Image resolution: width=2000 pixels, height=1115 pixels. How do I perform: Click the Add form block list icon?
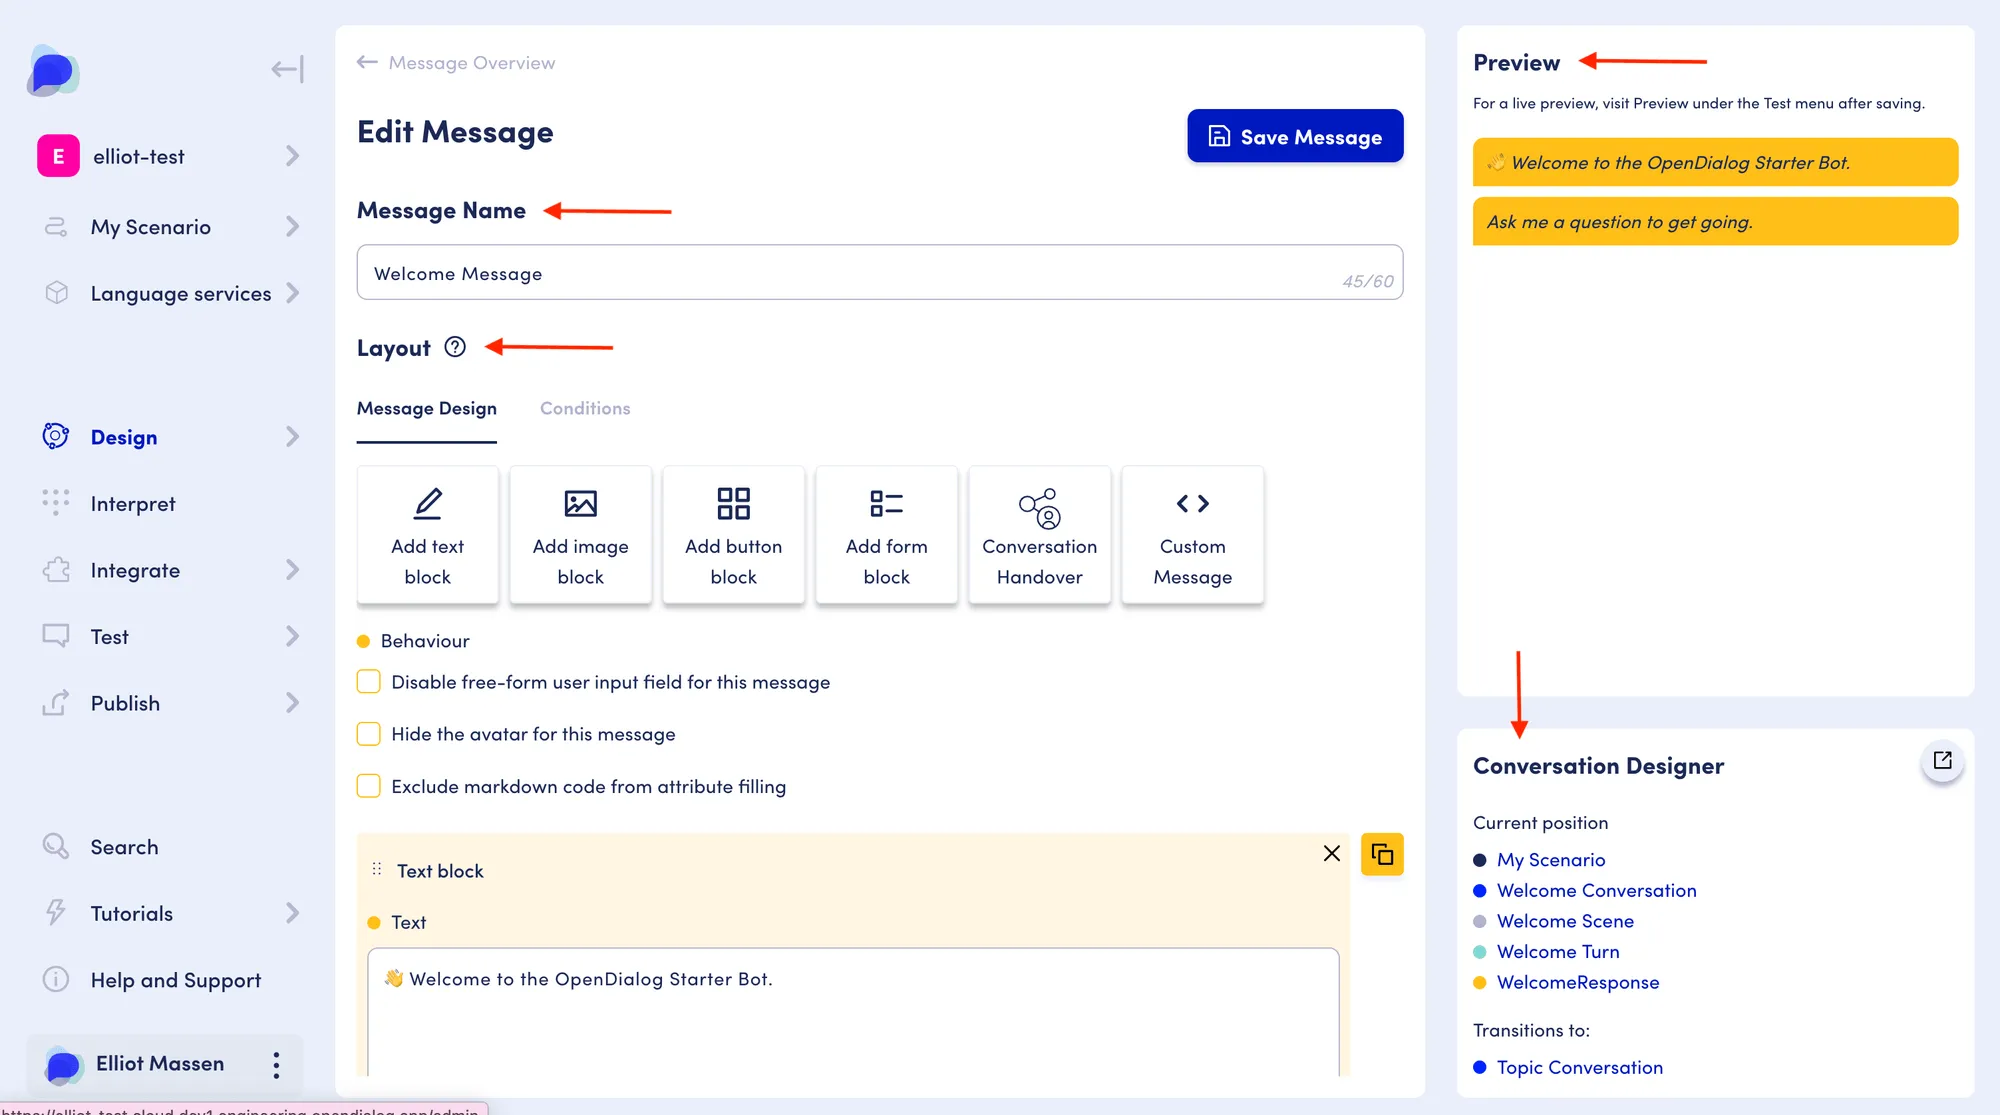tap(887, 503)
